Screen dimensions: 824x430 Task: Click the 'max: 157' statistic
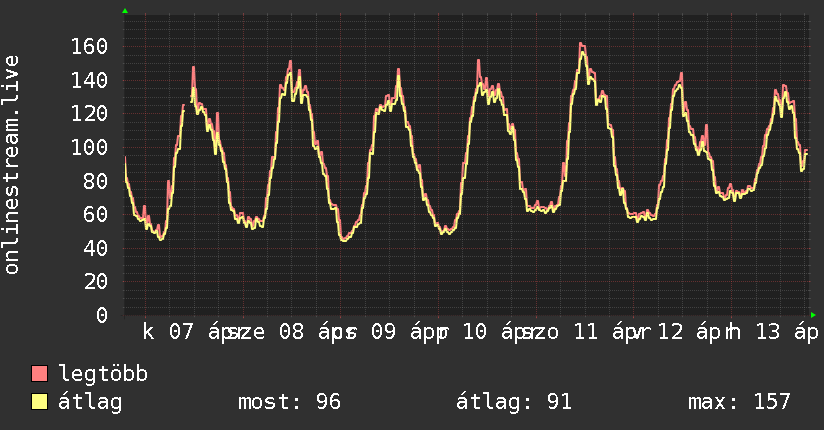point(739,402)
